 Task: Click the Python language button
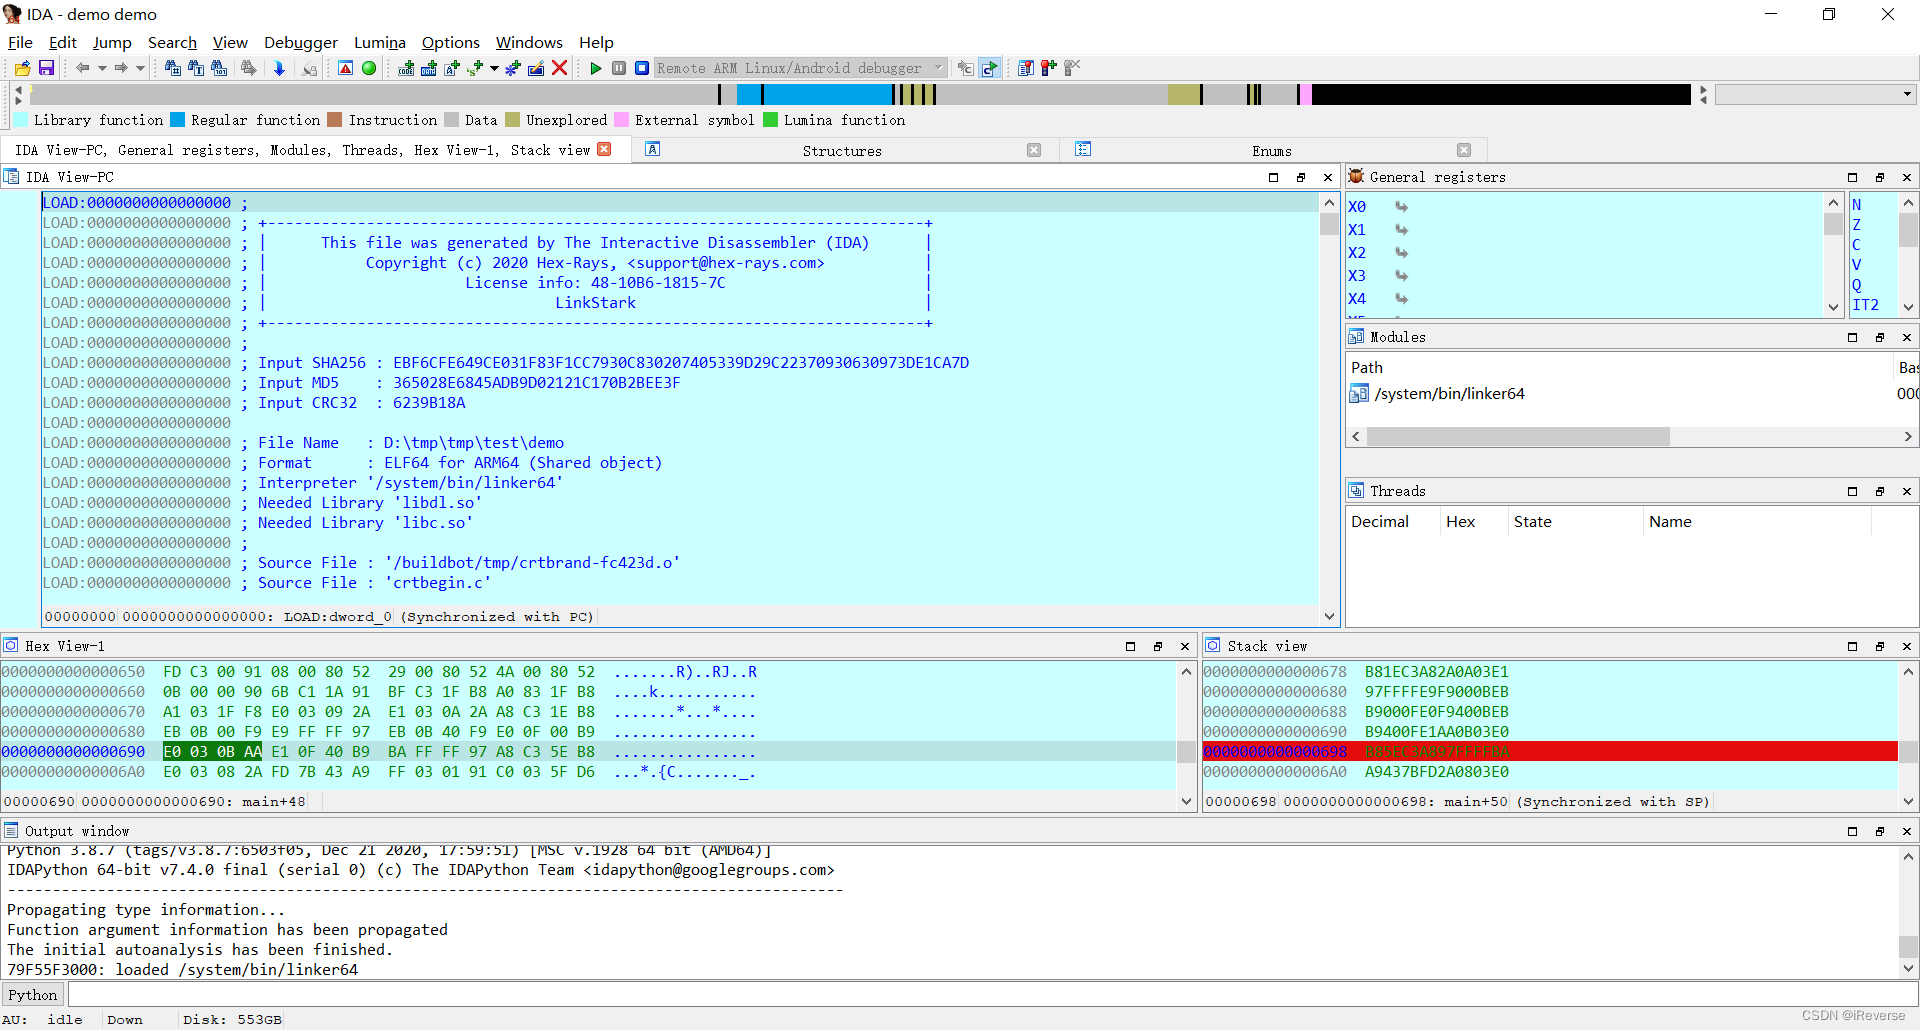click(33, 995)
